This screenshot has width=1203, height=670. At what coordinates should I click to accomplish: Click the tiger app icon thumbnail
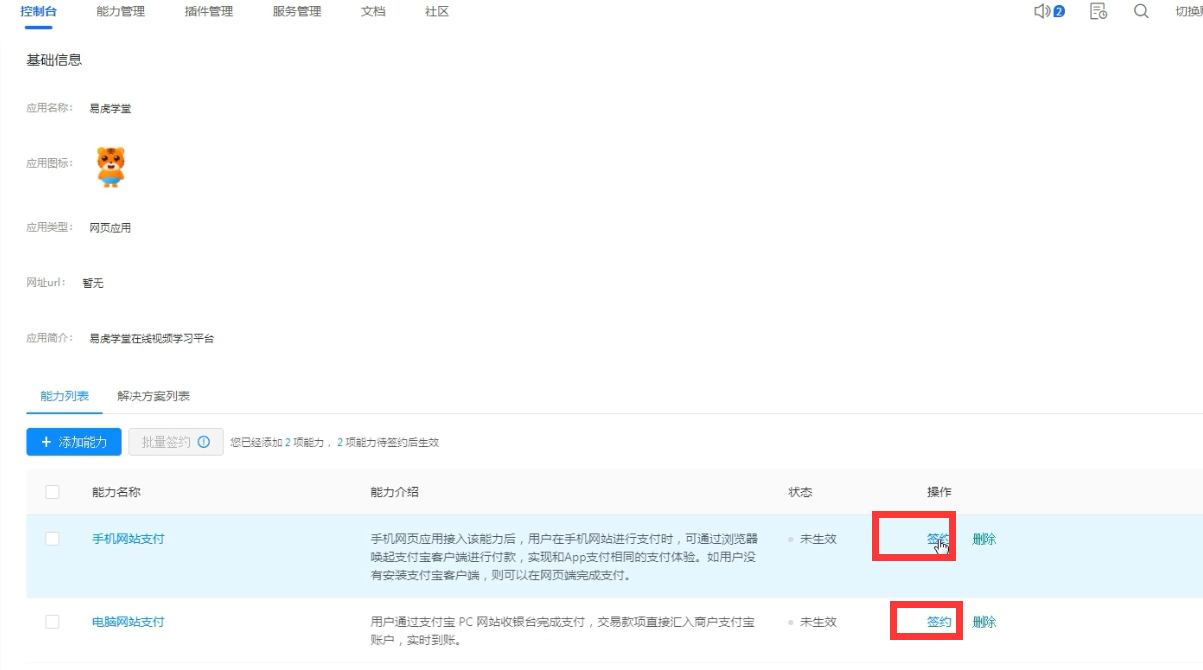pos(112,166)
